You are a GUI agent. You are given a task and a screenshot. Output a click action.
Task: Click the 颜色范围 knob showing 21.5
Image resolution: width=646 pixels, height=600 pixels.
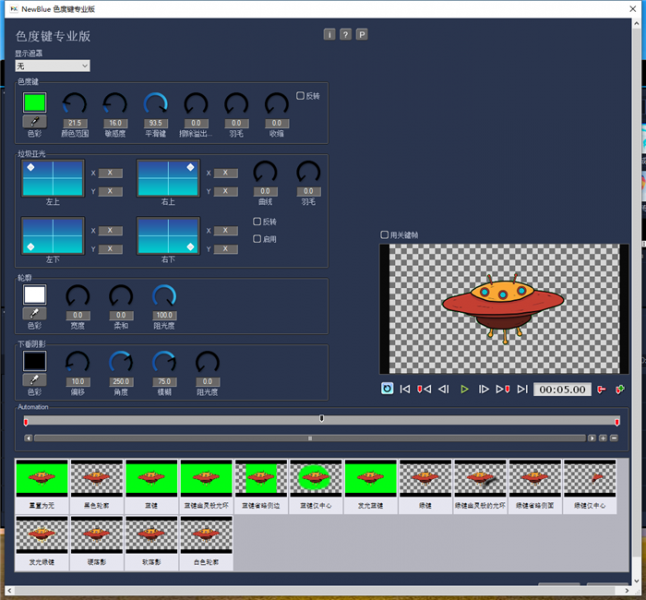click(75, 104)
